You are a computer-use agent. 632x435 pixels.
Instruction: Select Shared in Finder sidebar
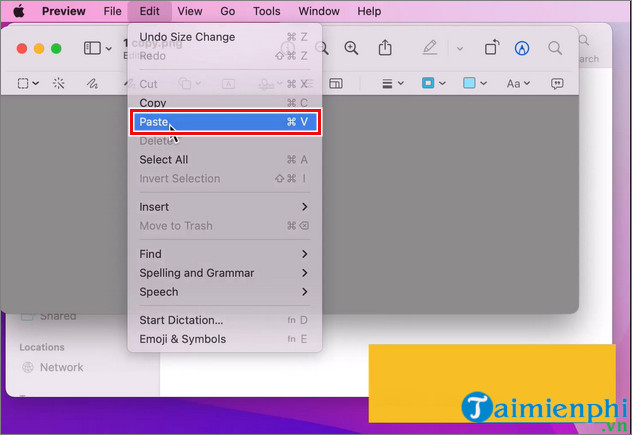coord(48,316)
